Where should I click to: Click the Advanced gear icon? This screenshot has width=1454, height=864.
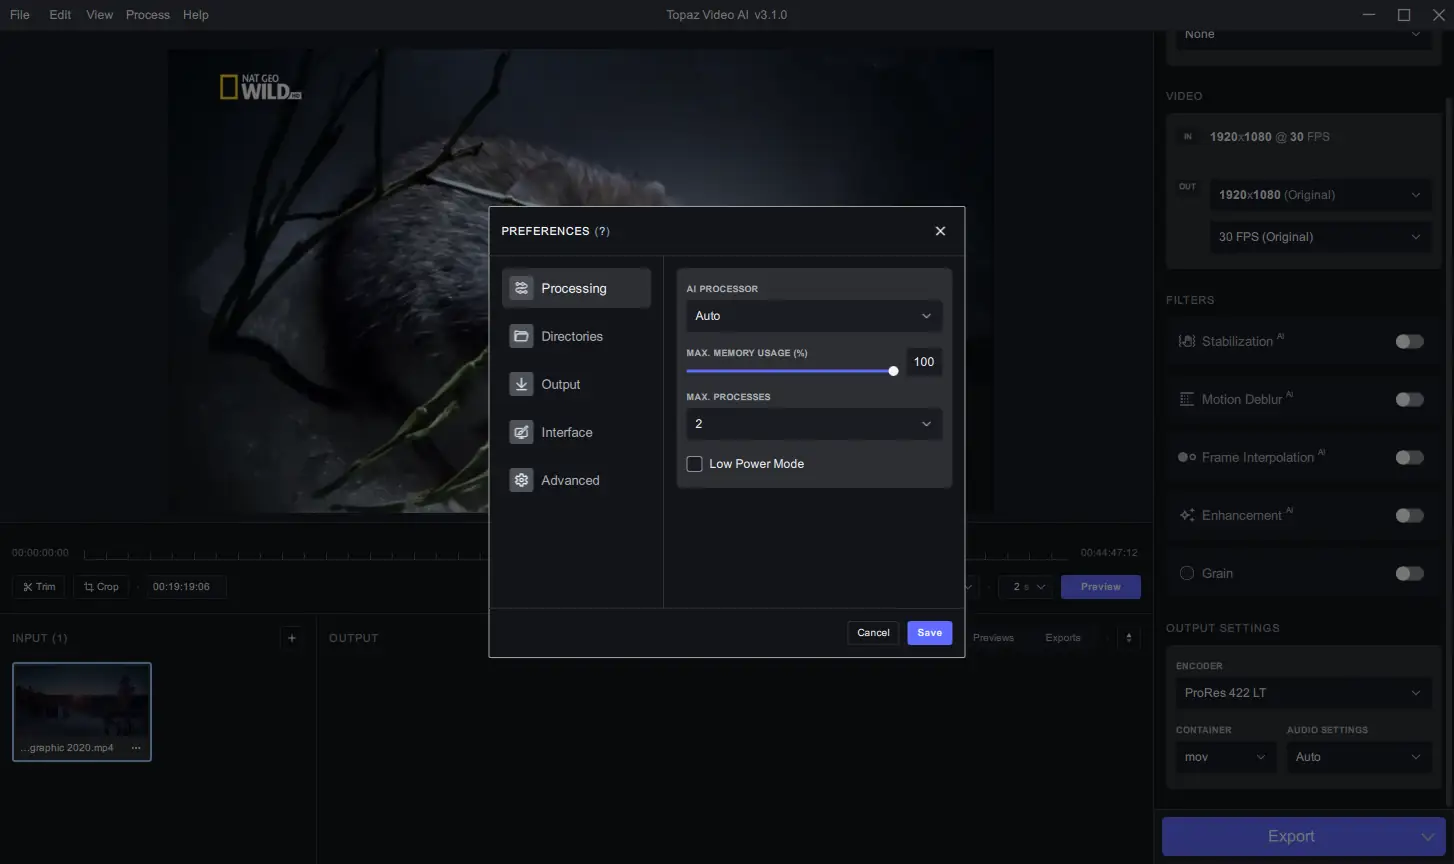coord(521,480)
